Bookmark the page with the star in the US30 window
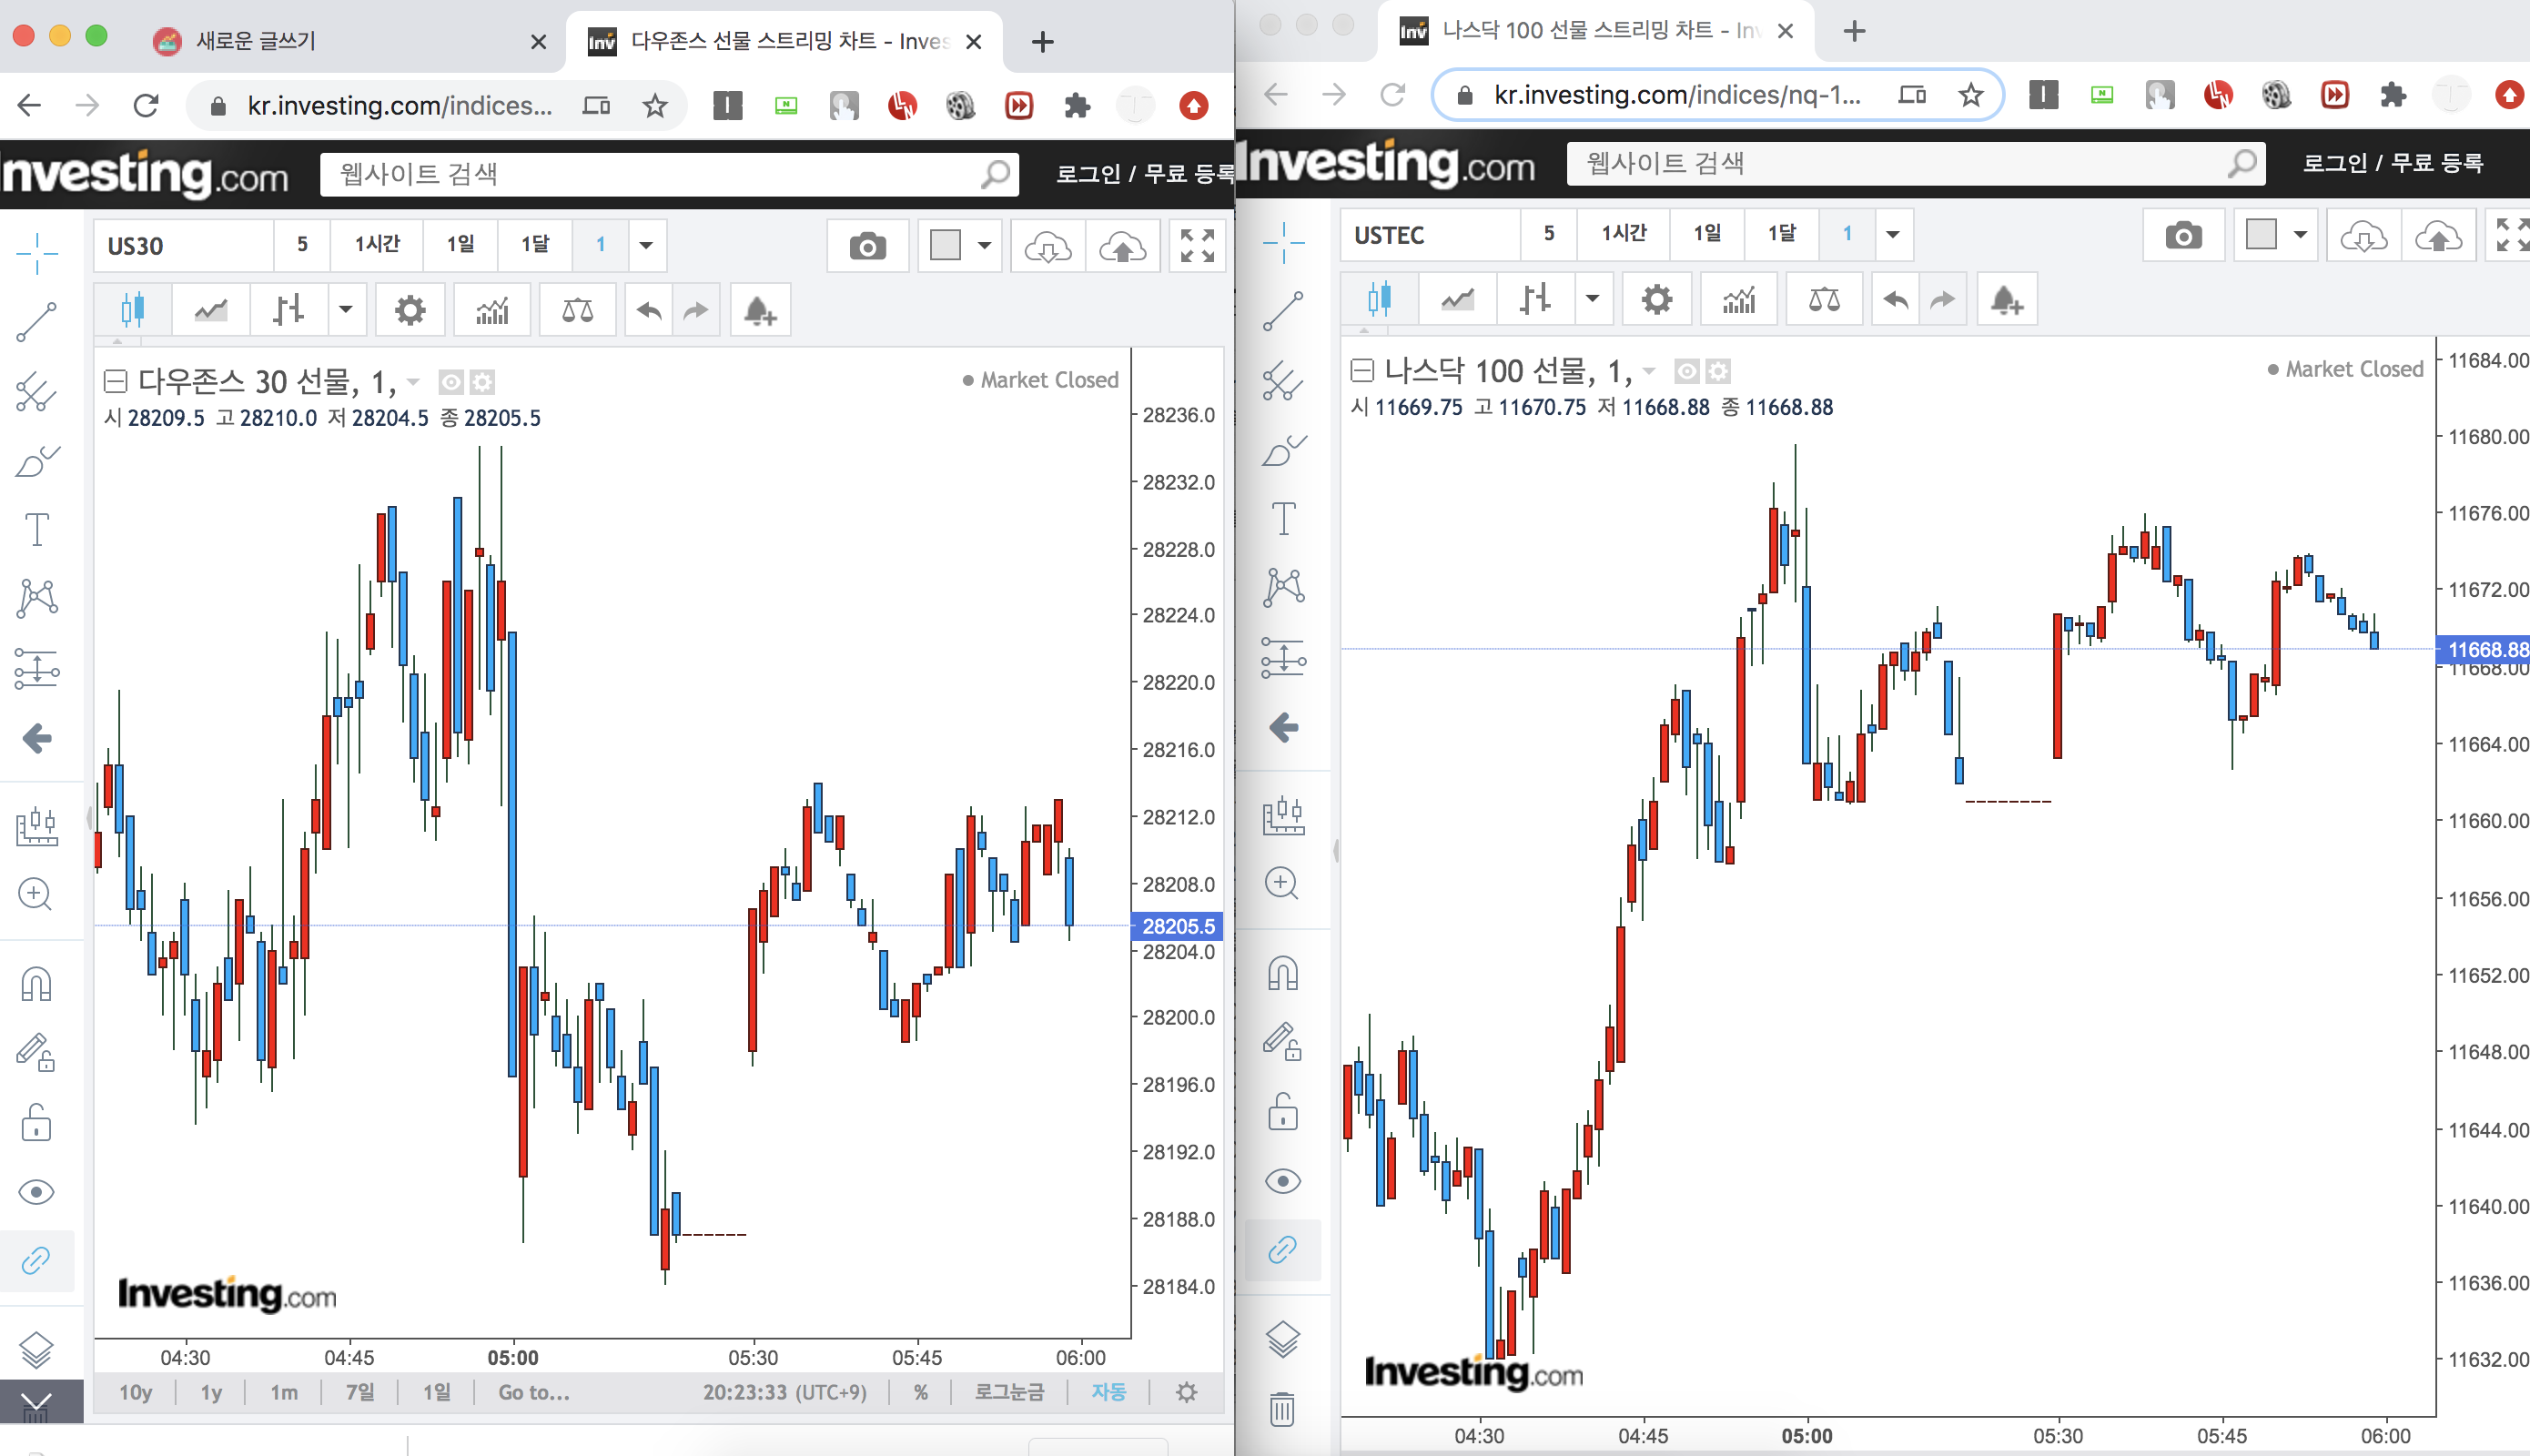This screenshot has width=2530, height=1456. coord(655,105)
